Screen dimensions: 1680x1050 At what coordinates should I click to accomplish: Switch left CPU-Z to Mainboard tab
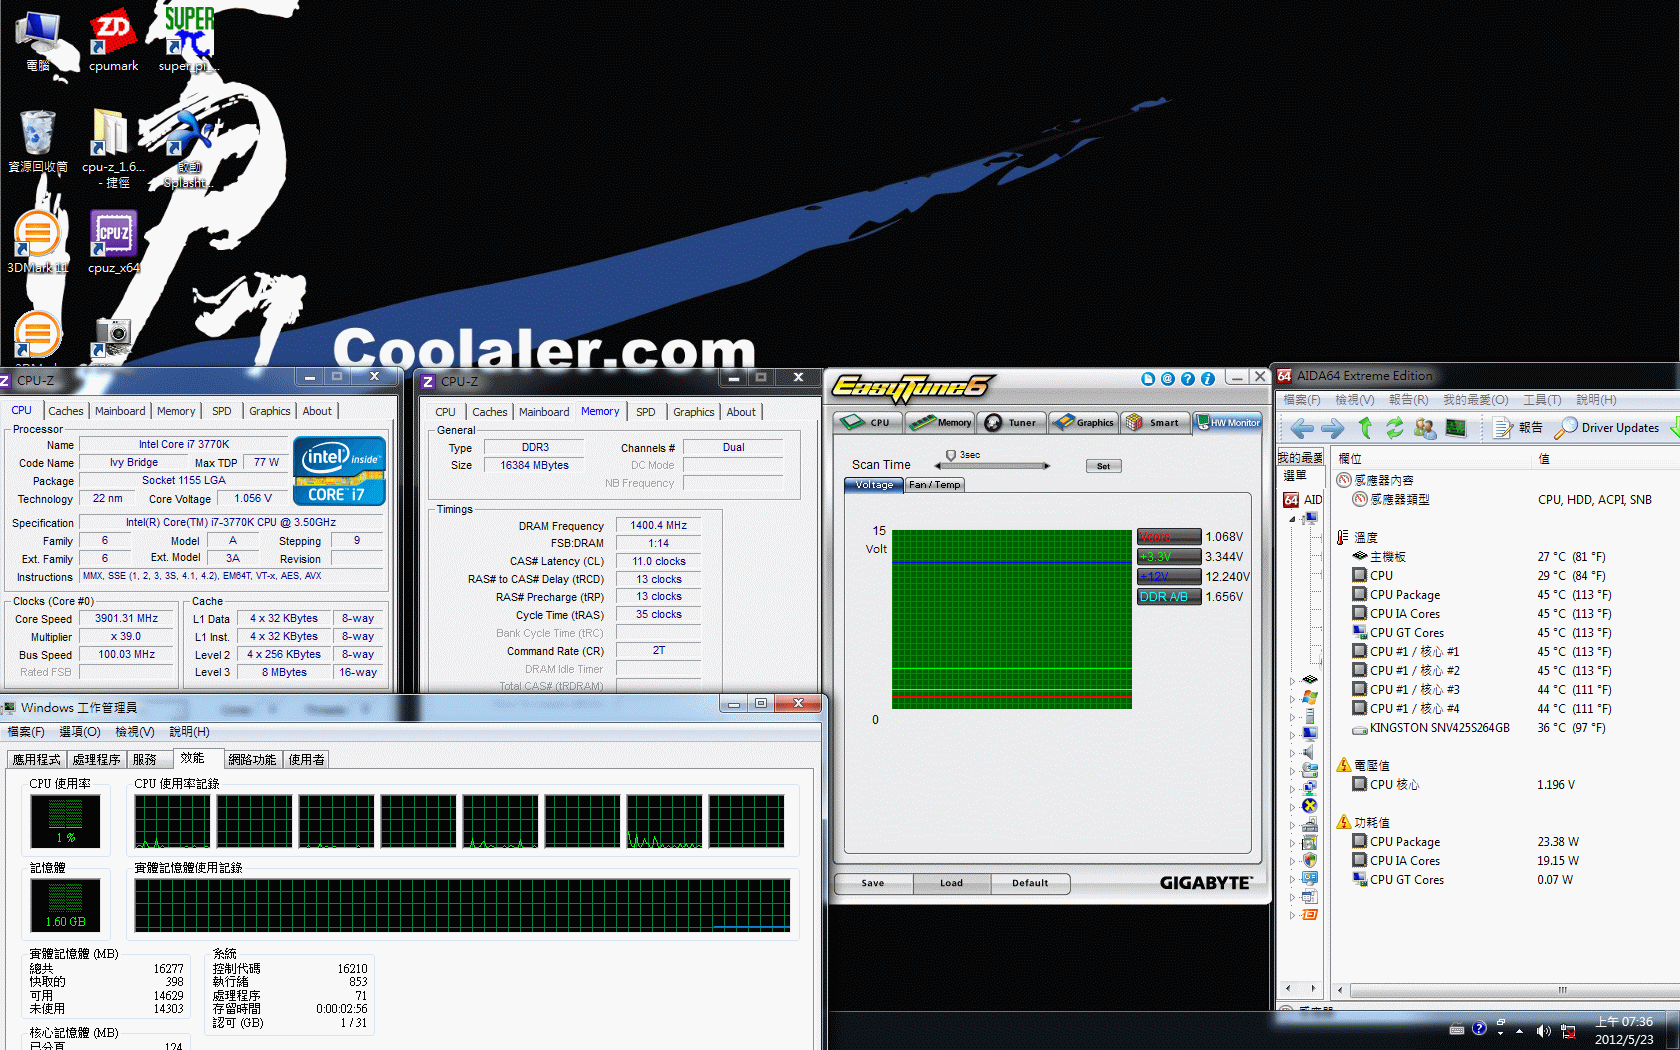(120, 411)
